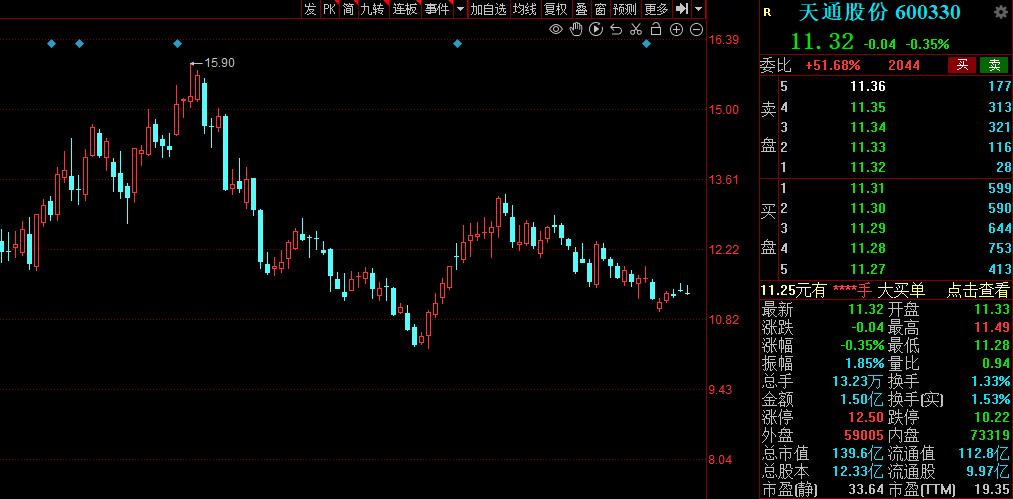1013x499 pixels.
Task: Select sell level 5 price 11.36
Action: (x=868, y=87)
